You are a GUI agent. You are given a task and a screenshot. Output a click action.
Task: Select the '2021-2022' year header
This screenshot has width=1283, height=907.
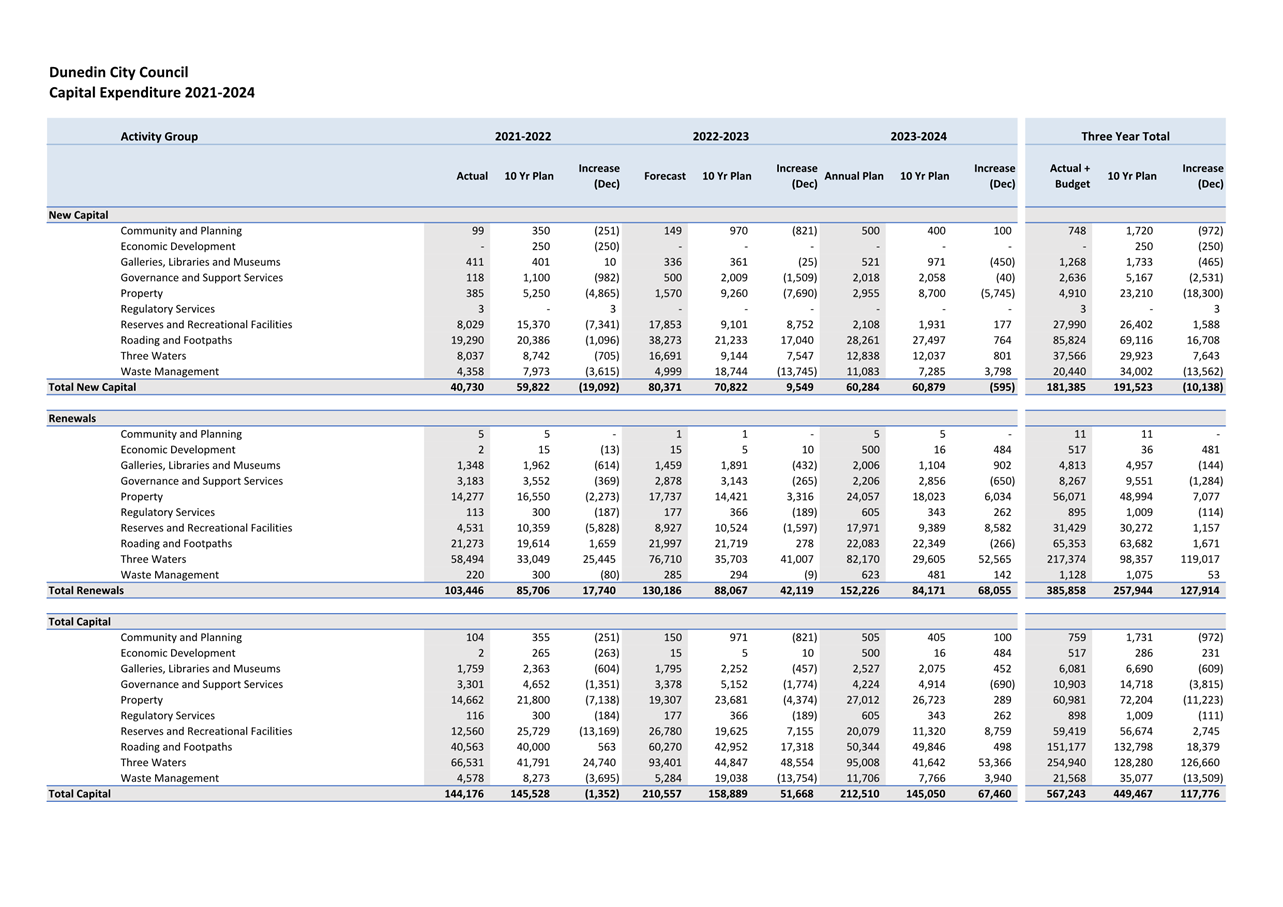(523, 136)
